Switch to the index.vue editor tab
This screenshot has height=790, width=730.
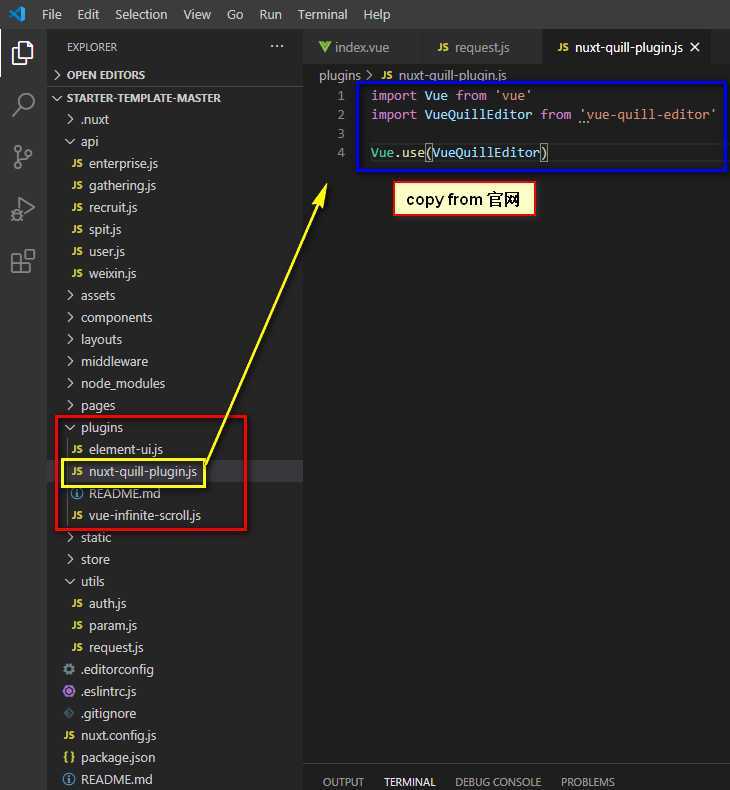click(x=362, y=47)
